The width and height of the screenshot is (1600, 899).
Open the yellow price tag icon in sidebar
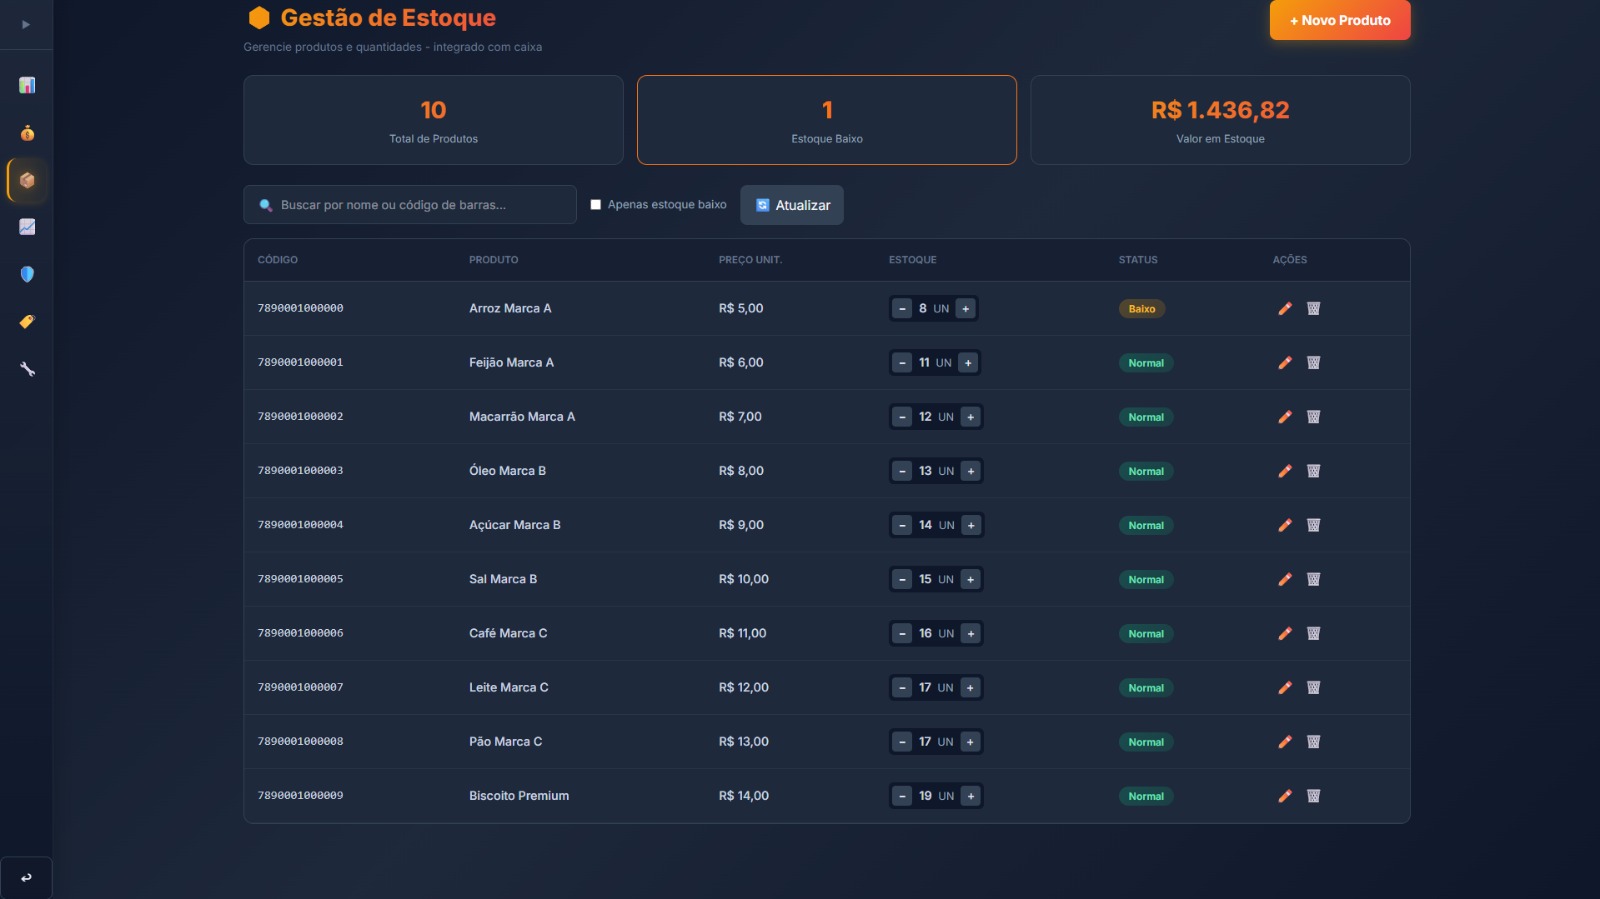[x=27, y=321]
